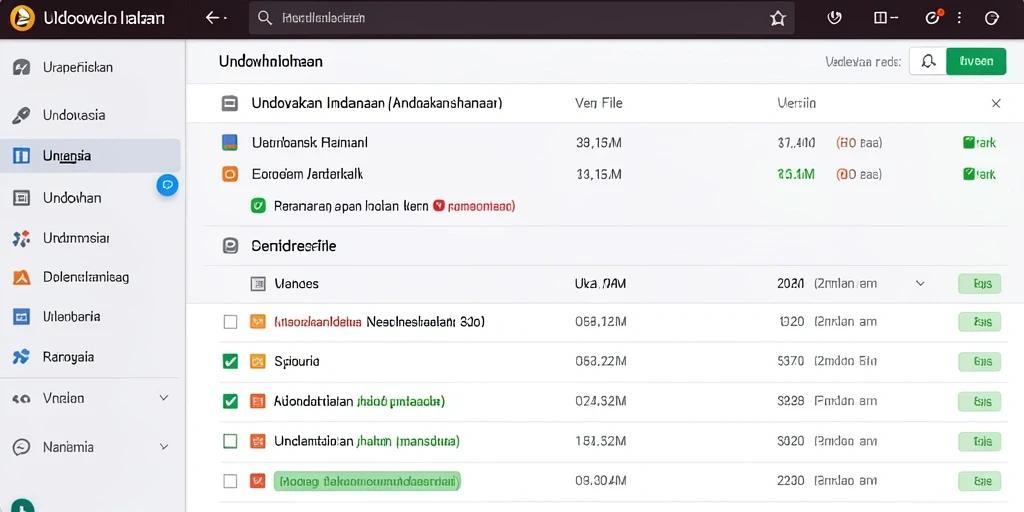Click the green-highlighted tag in last row
The image size is (1024, 512).
[x=367, y=482]
